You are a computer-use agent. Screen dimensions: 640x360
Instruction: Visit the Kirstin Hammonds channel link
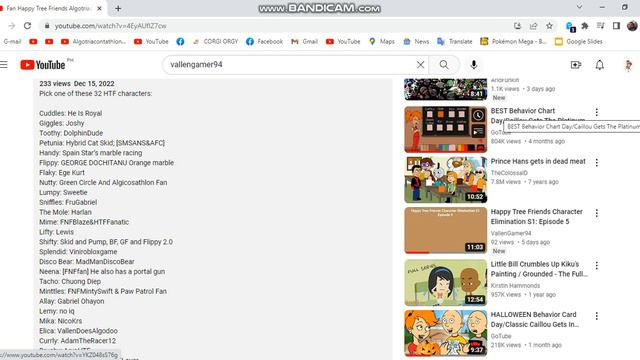515,286
